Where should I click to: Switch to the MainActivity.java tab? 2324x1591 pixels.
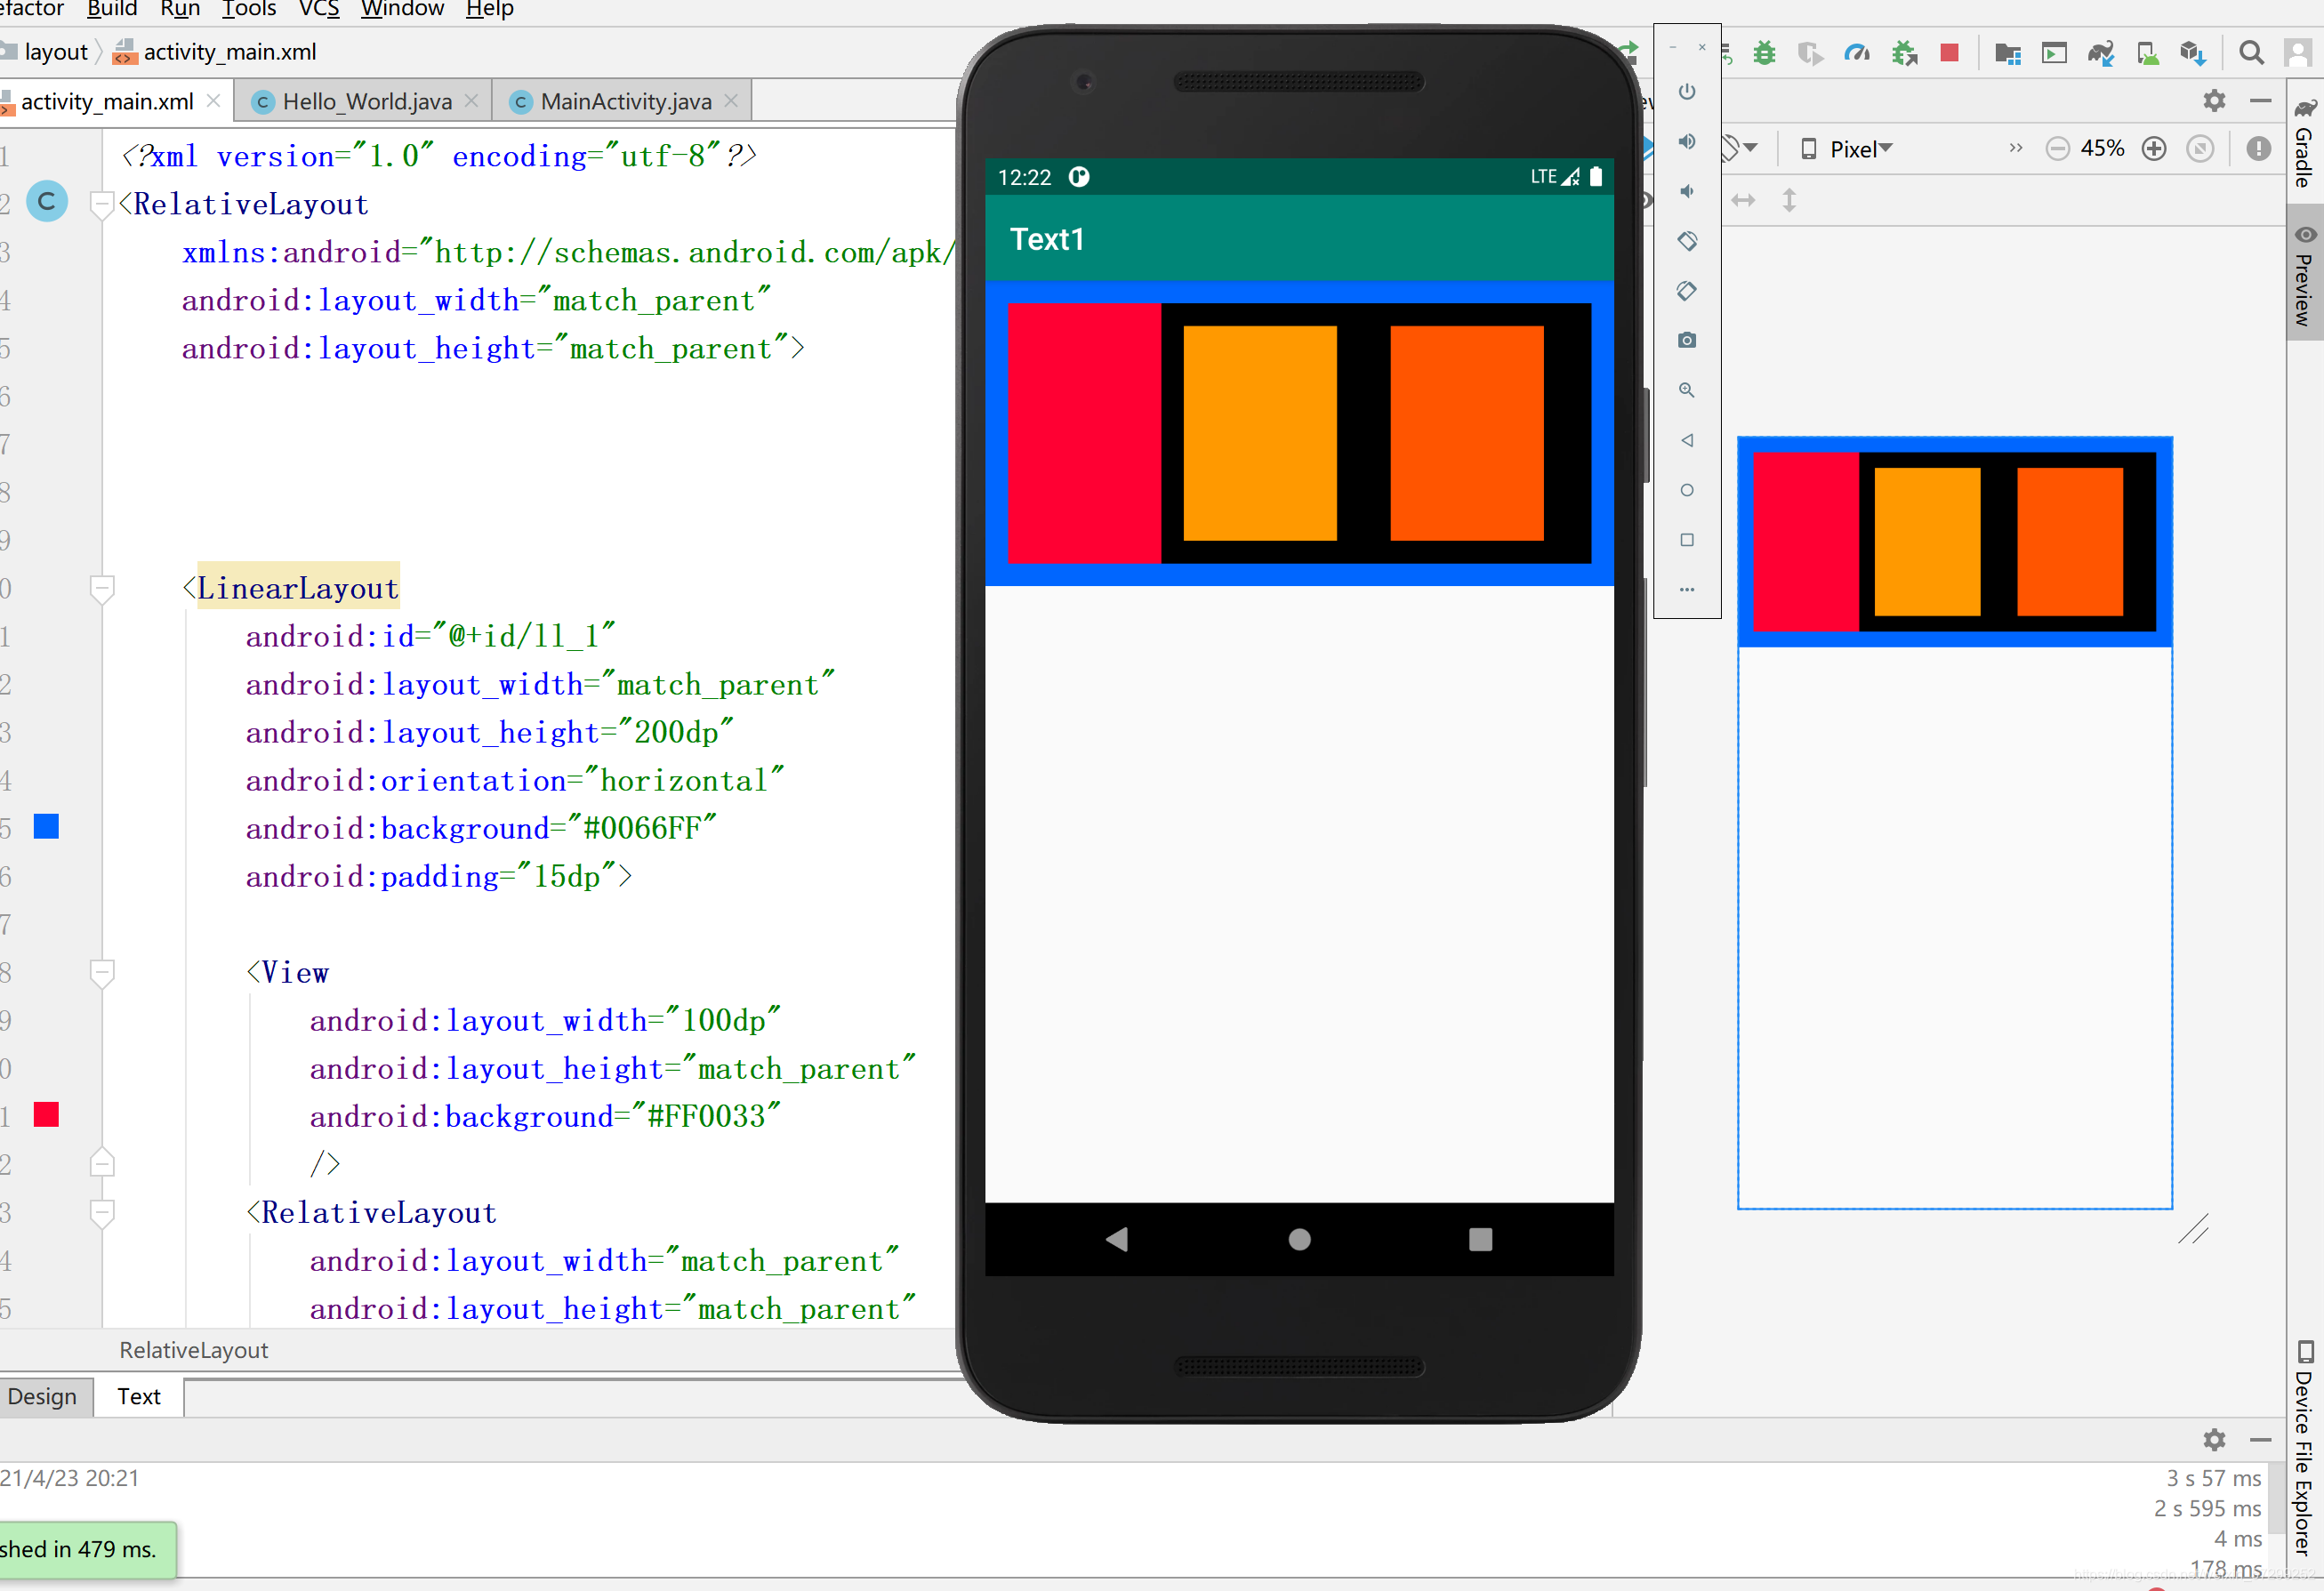pos(625,100)
